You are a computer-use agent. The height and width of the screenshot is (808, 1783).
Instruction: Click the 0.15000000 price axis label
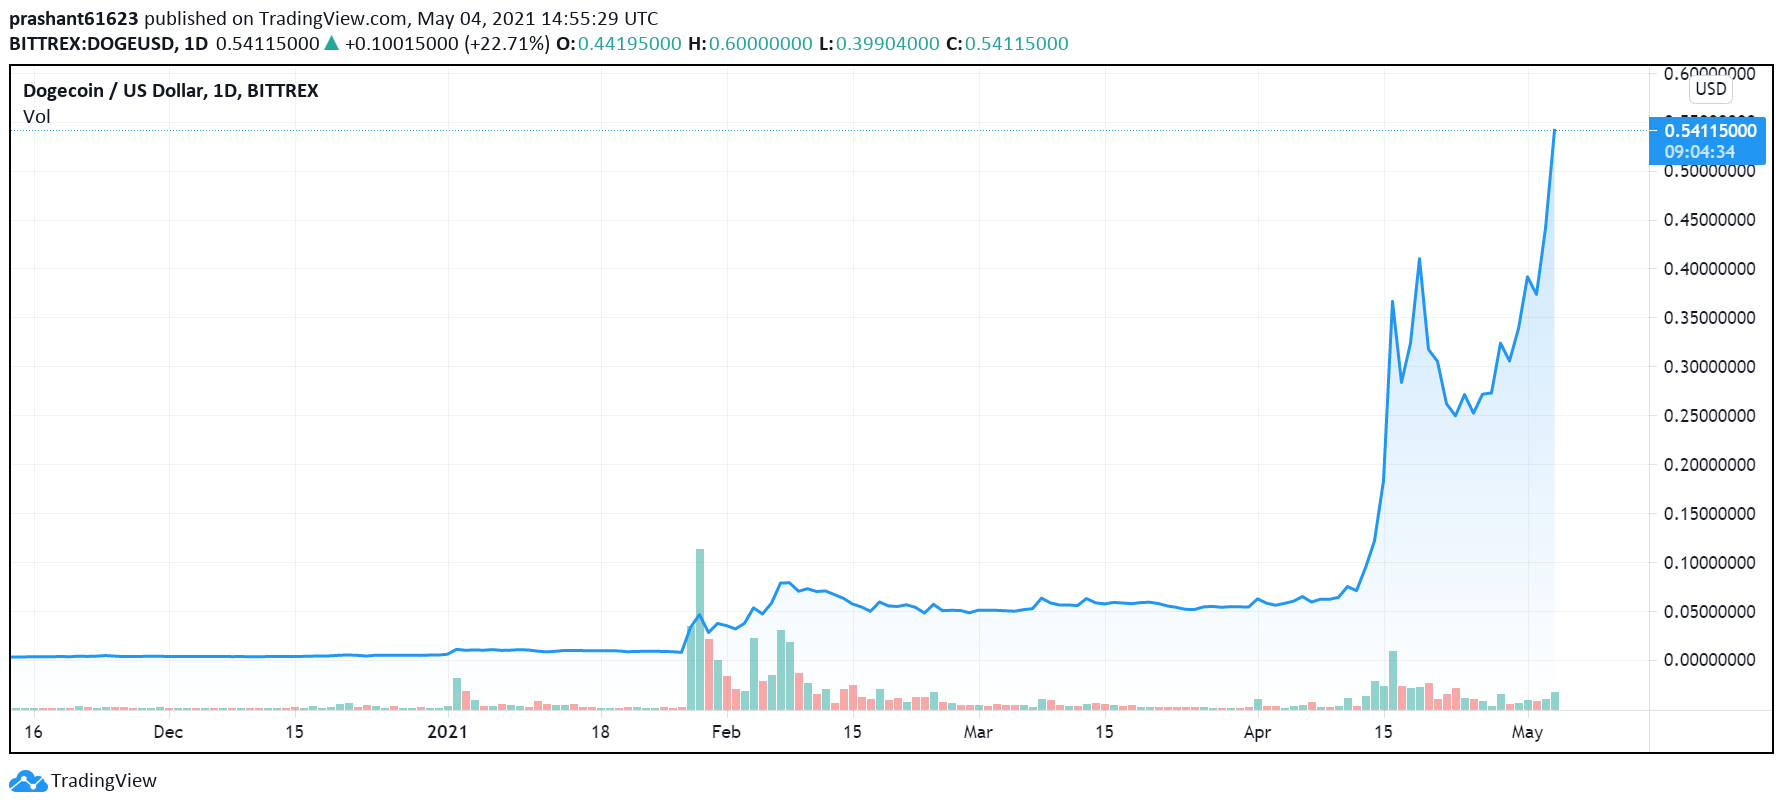point(1710,514)
